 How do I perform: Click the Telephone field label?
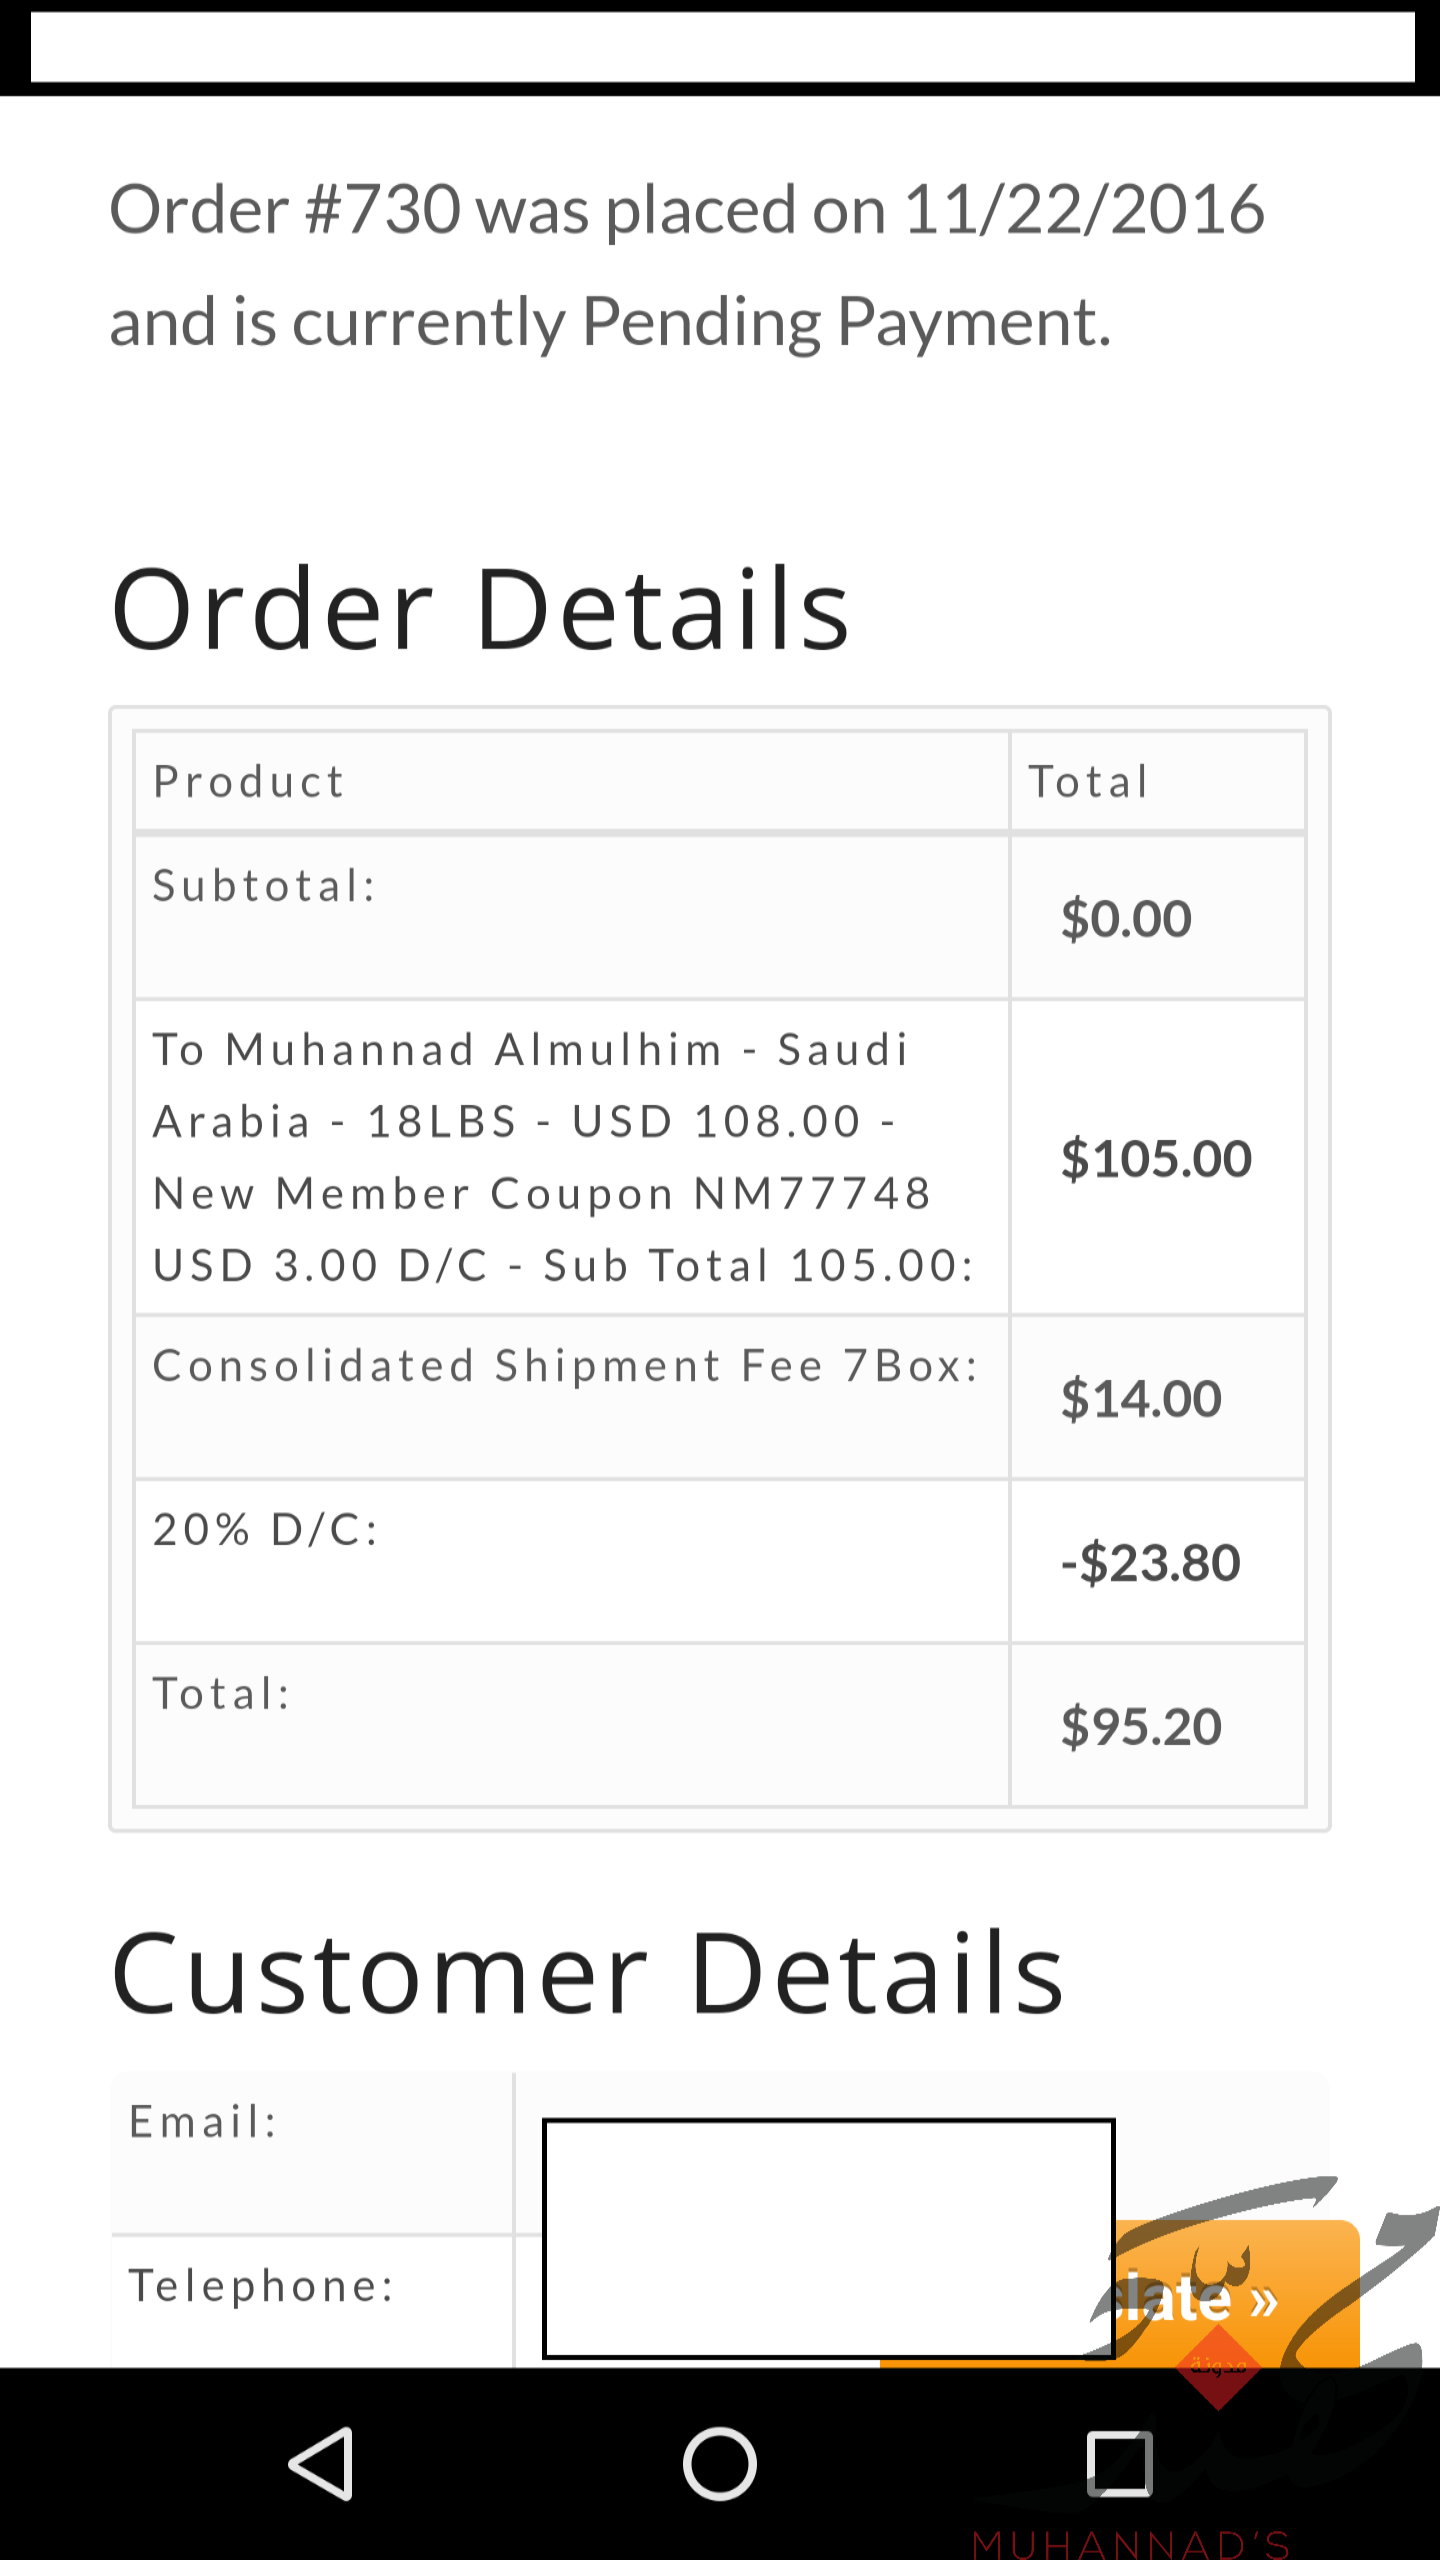pos(262,2287)
